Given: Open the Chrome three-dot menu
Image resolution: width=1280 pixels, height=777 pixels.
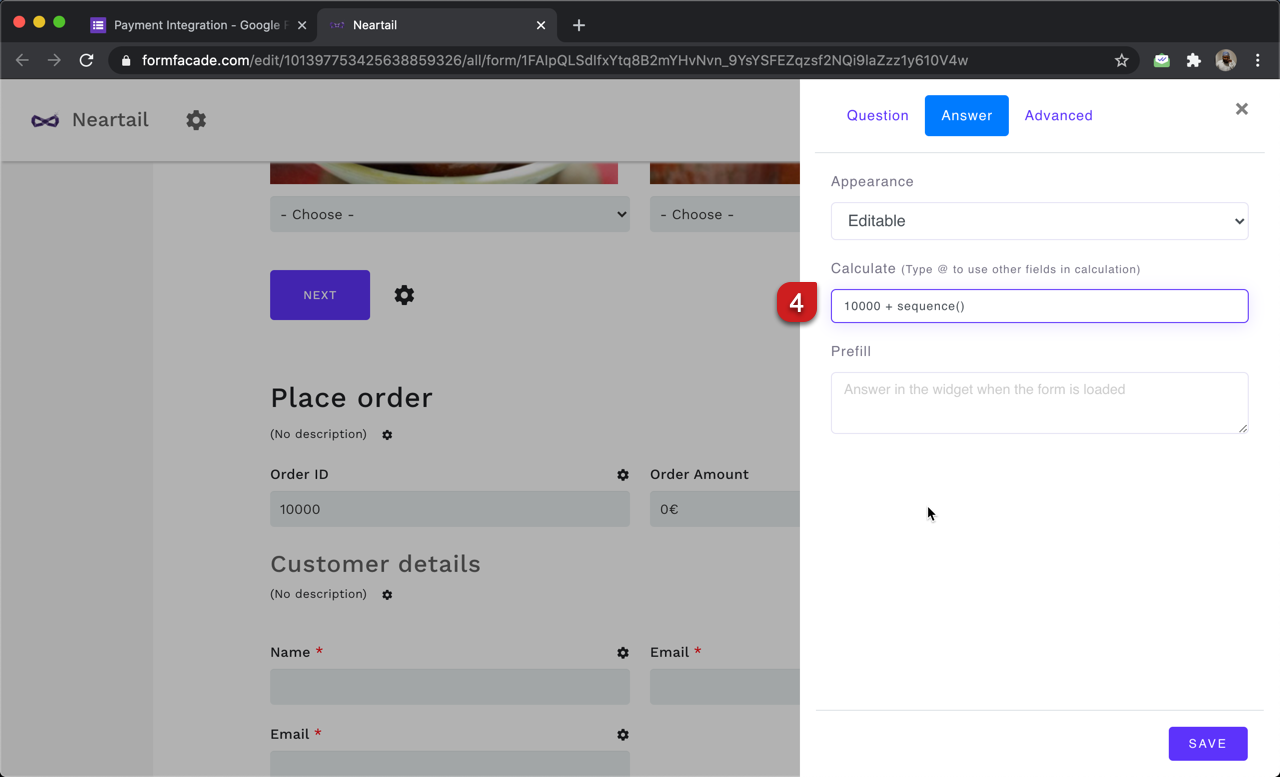Looking at the screenshot, I should point(1258,60).
